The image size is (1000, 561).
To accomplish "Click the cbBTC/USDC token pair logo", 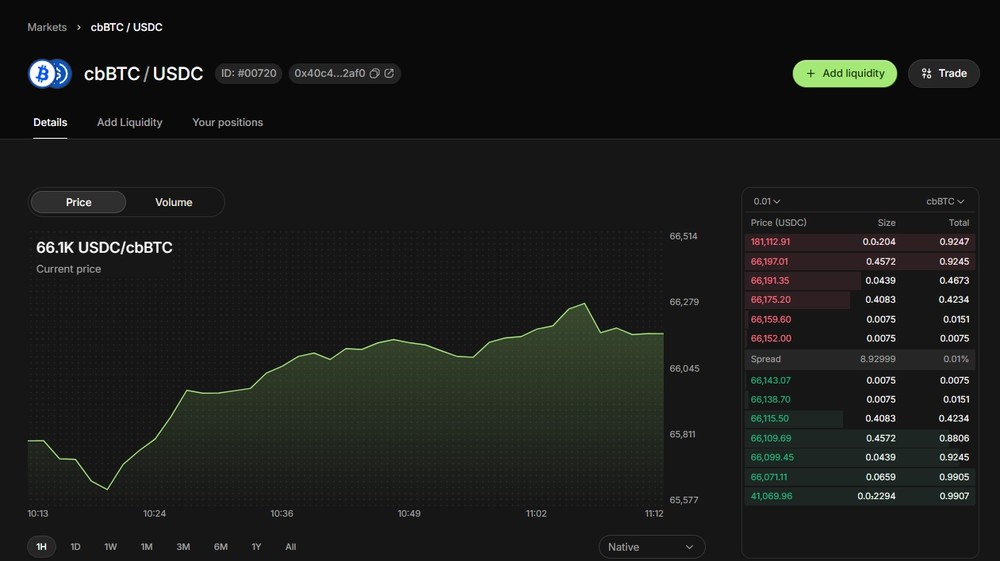I will (x=50, y=73).
